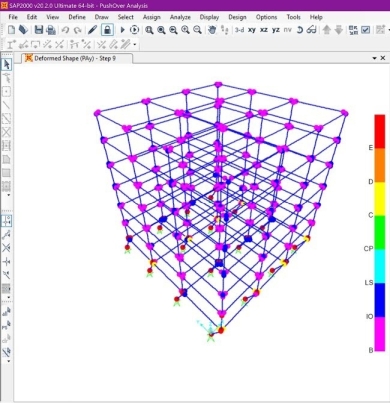Viewport: 390px width, 403px height.
Task: Set xy plane view
Action: click(x=252, y=30)
